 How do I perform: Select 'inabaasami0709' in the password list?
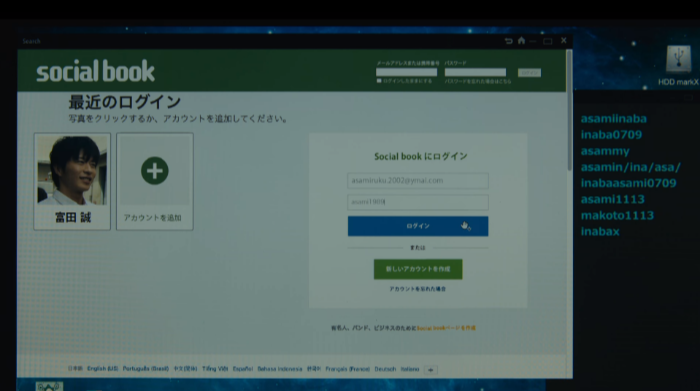point(628,183)
